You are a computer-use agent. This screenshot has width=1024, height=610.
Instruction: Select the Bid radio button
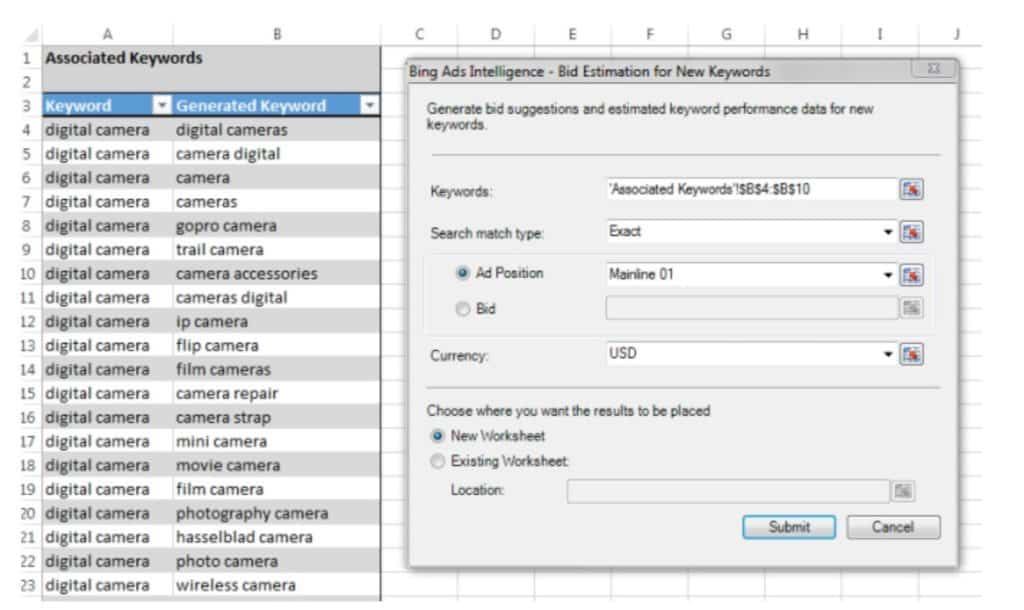[462, 309]
